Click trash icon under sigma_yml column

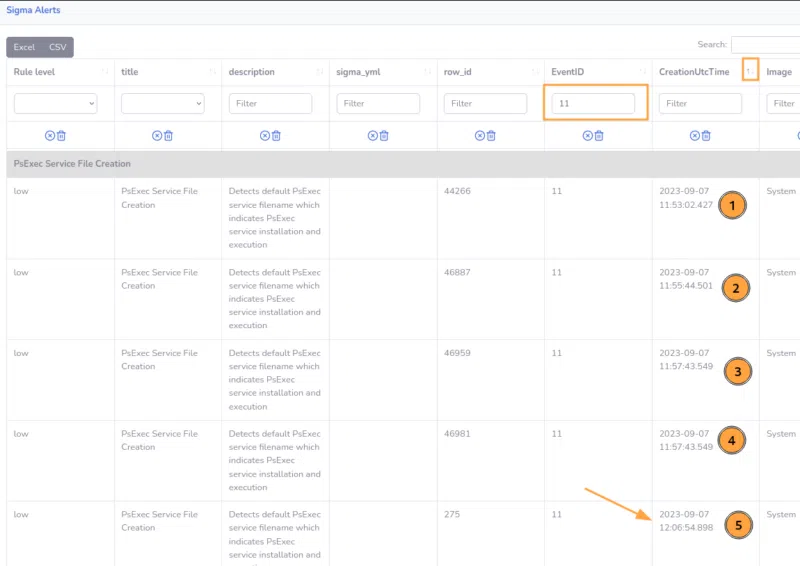tap(384, 136)
